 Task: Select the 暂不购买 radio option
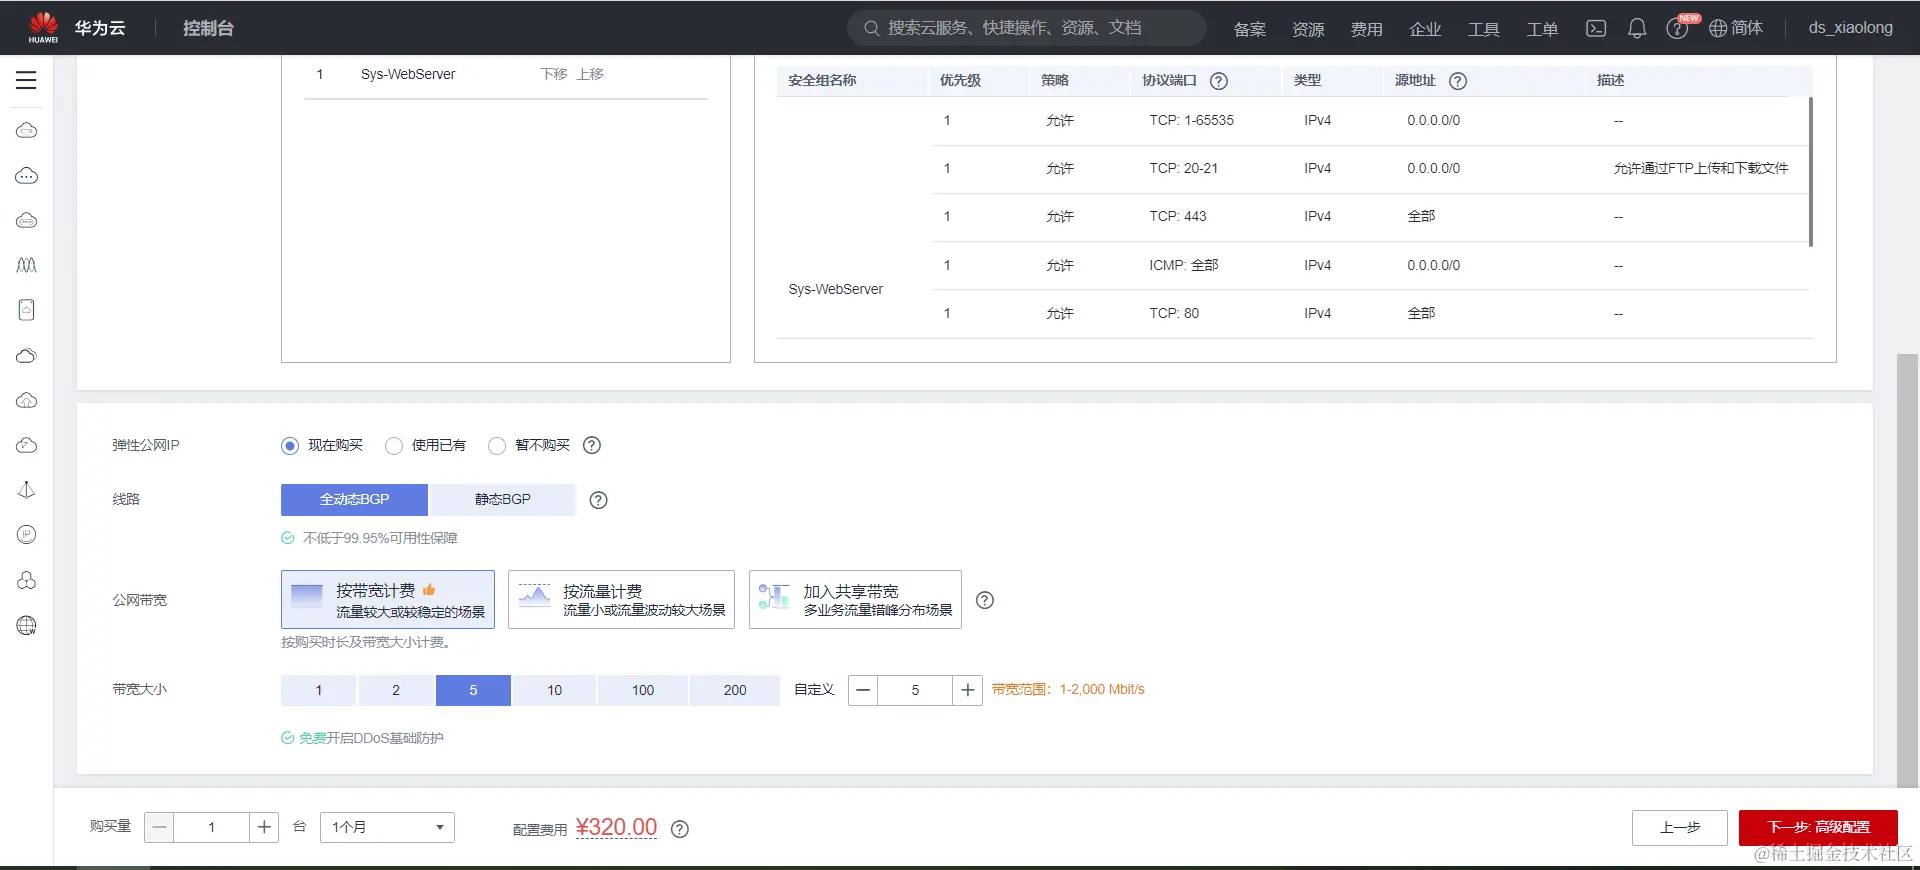coord(497,446)
